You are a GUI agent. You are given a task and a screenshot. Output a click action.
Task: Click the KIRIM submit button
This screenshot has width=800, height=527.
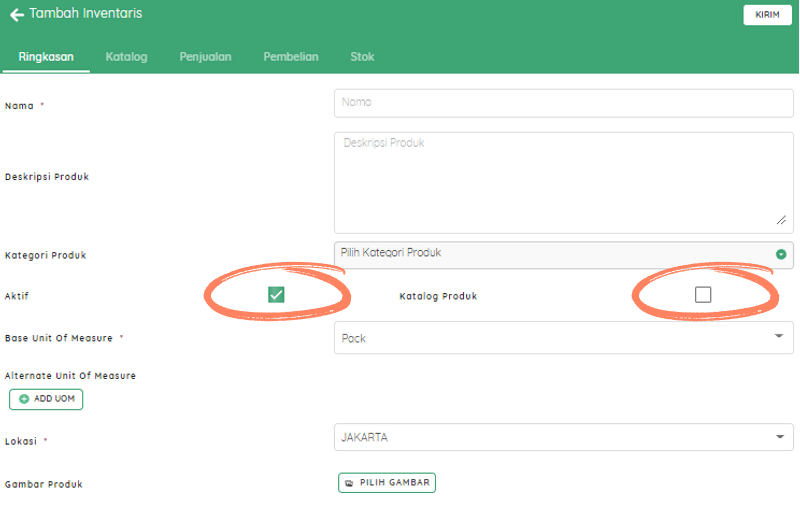pos(767,15)
